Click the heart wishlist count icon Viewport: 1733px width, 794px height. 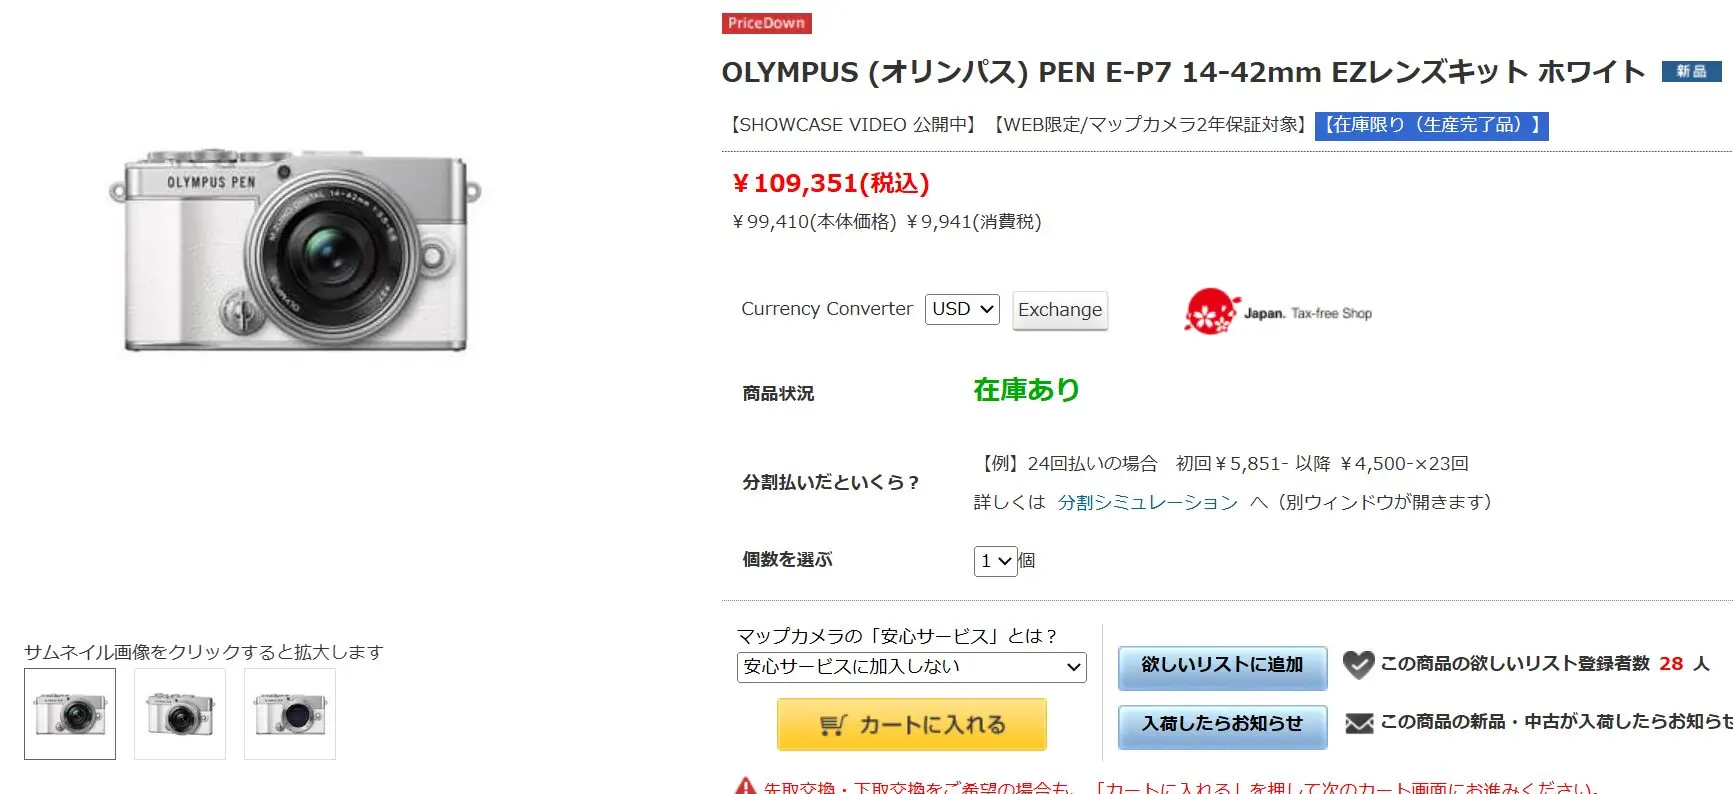tap(1358, 664)
